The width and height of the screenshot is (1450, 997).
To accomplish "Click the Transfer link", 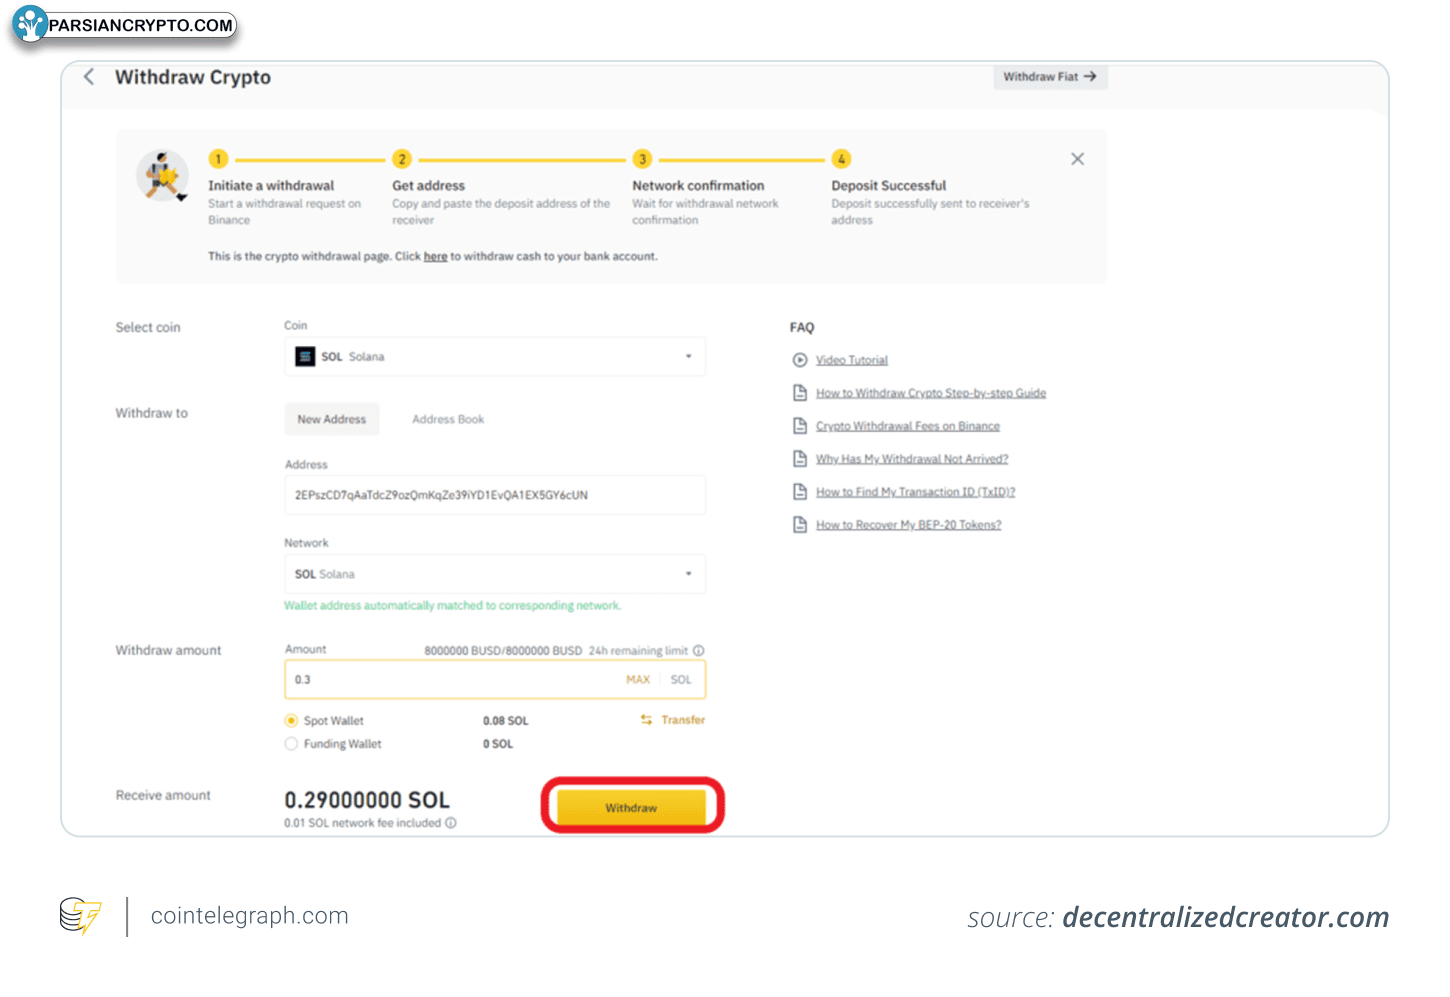I will (x=683, y=720).
